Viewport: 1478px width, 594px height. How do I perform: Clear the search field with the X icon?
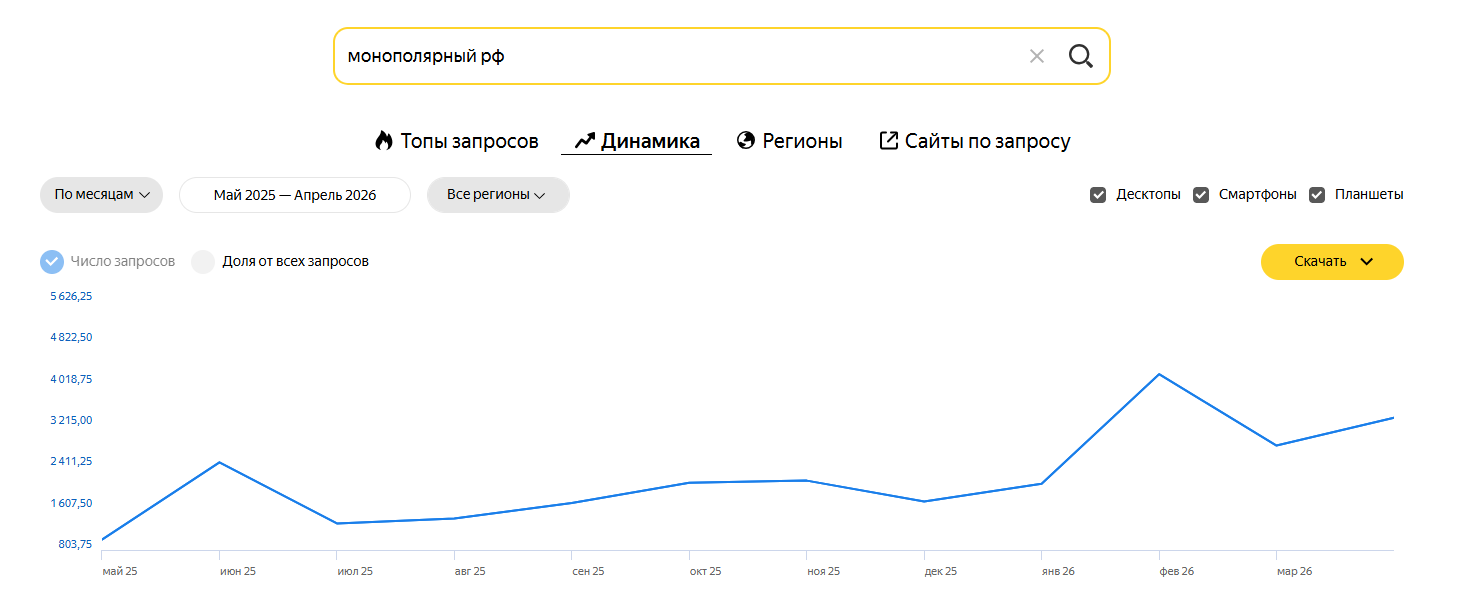point(1037,56)
